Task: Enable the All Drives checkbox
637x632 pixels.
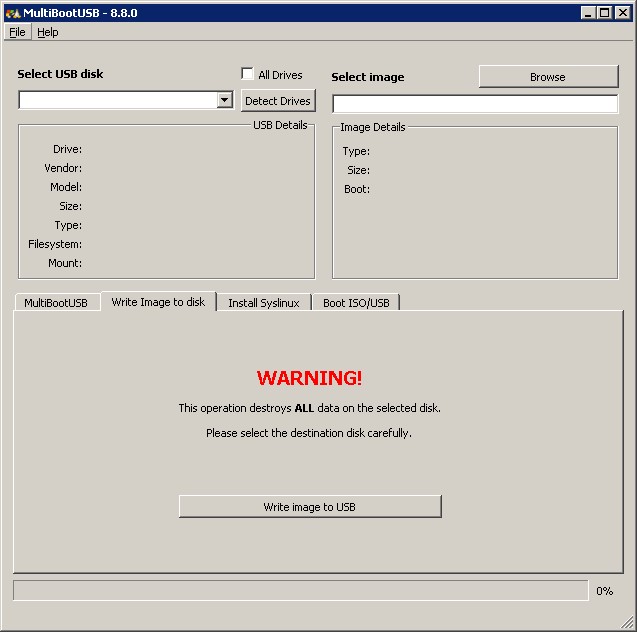Action: click(247, 74)
